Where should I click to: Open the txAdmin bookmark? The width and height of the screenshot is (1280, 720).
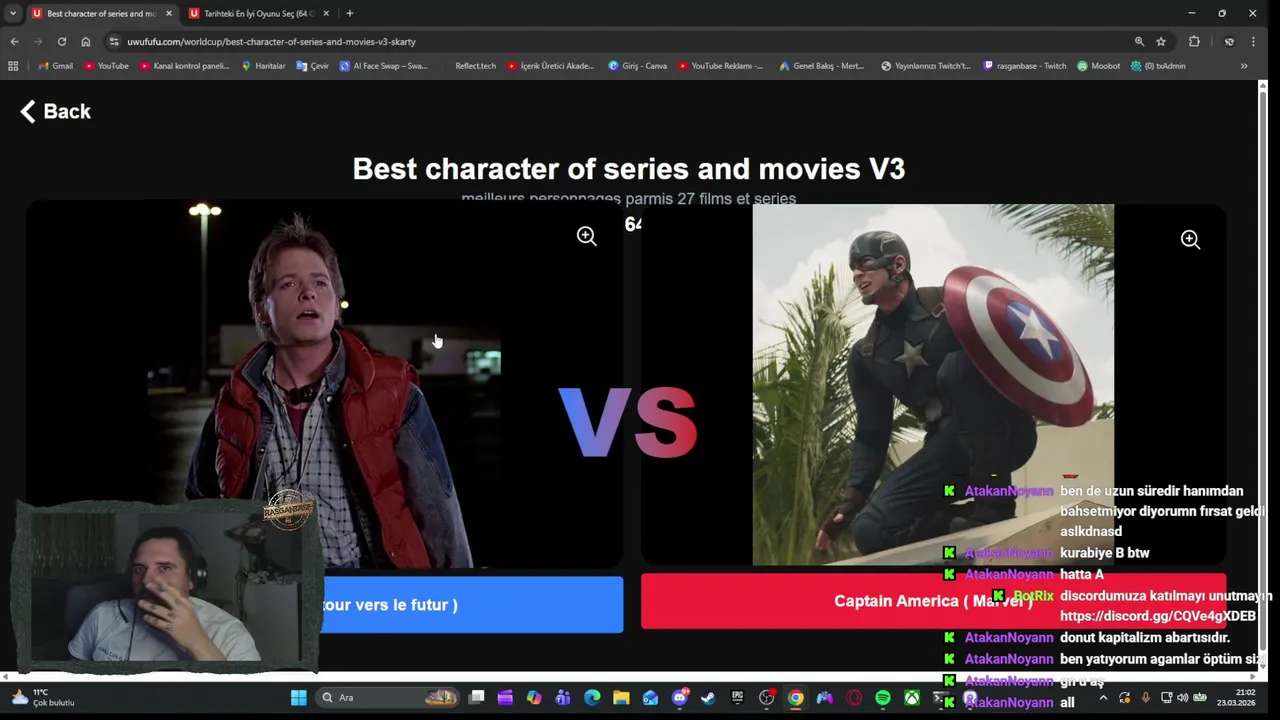pyautogui.click(x=1158, y=66)
